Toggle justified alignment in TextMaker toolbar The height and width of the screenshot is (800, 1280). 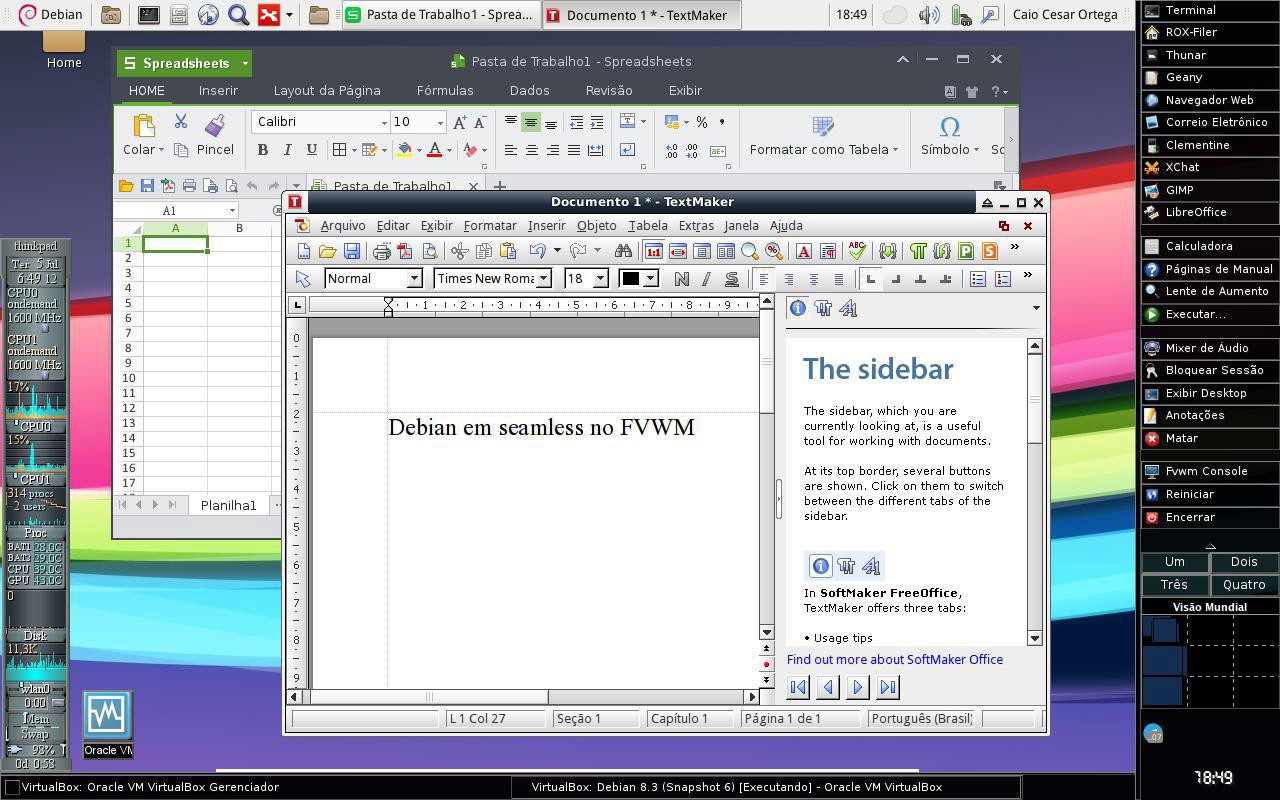tap(838, 279)
